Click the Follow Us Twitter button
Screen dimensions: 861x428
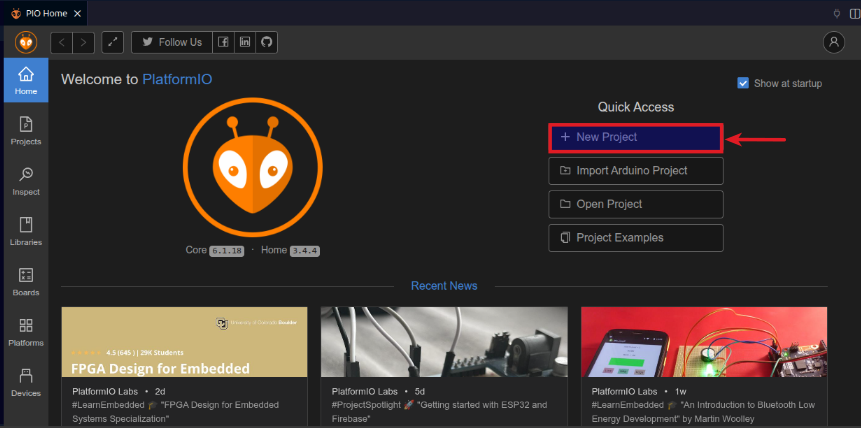(x=171, y=42)
